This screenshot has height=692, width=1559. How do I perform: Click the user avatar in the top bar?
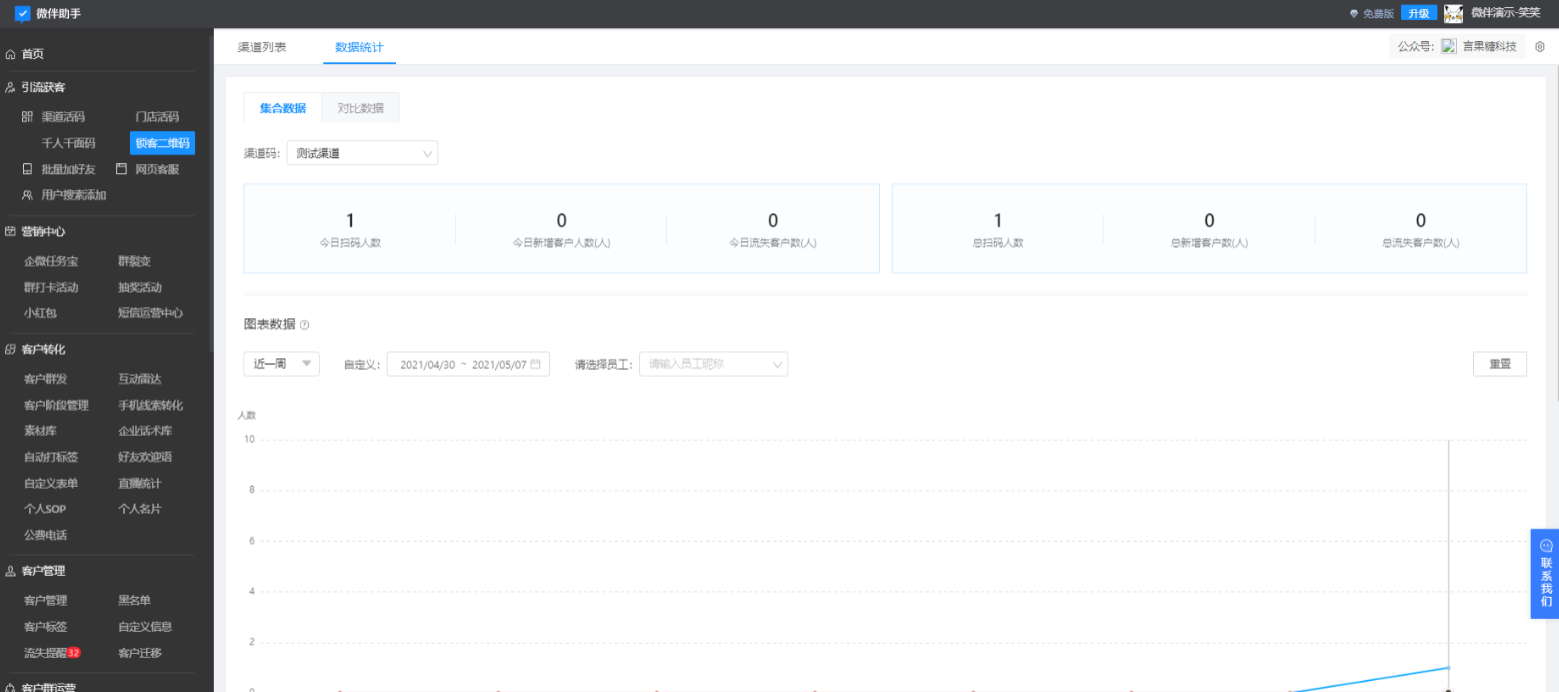point(1454,13)
